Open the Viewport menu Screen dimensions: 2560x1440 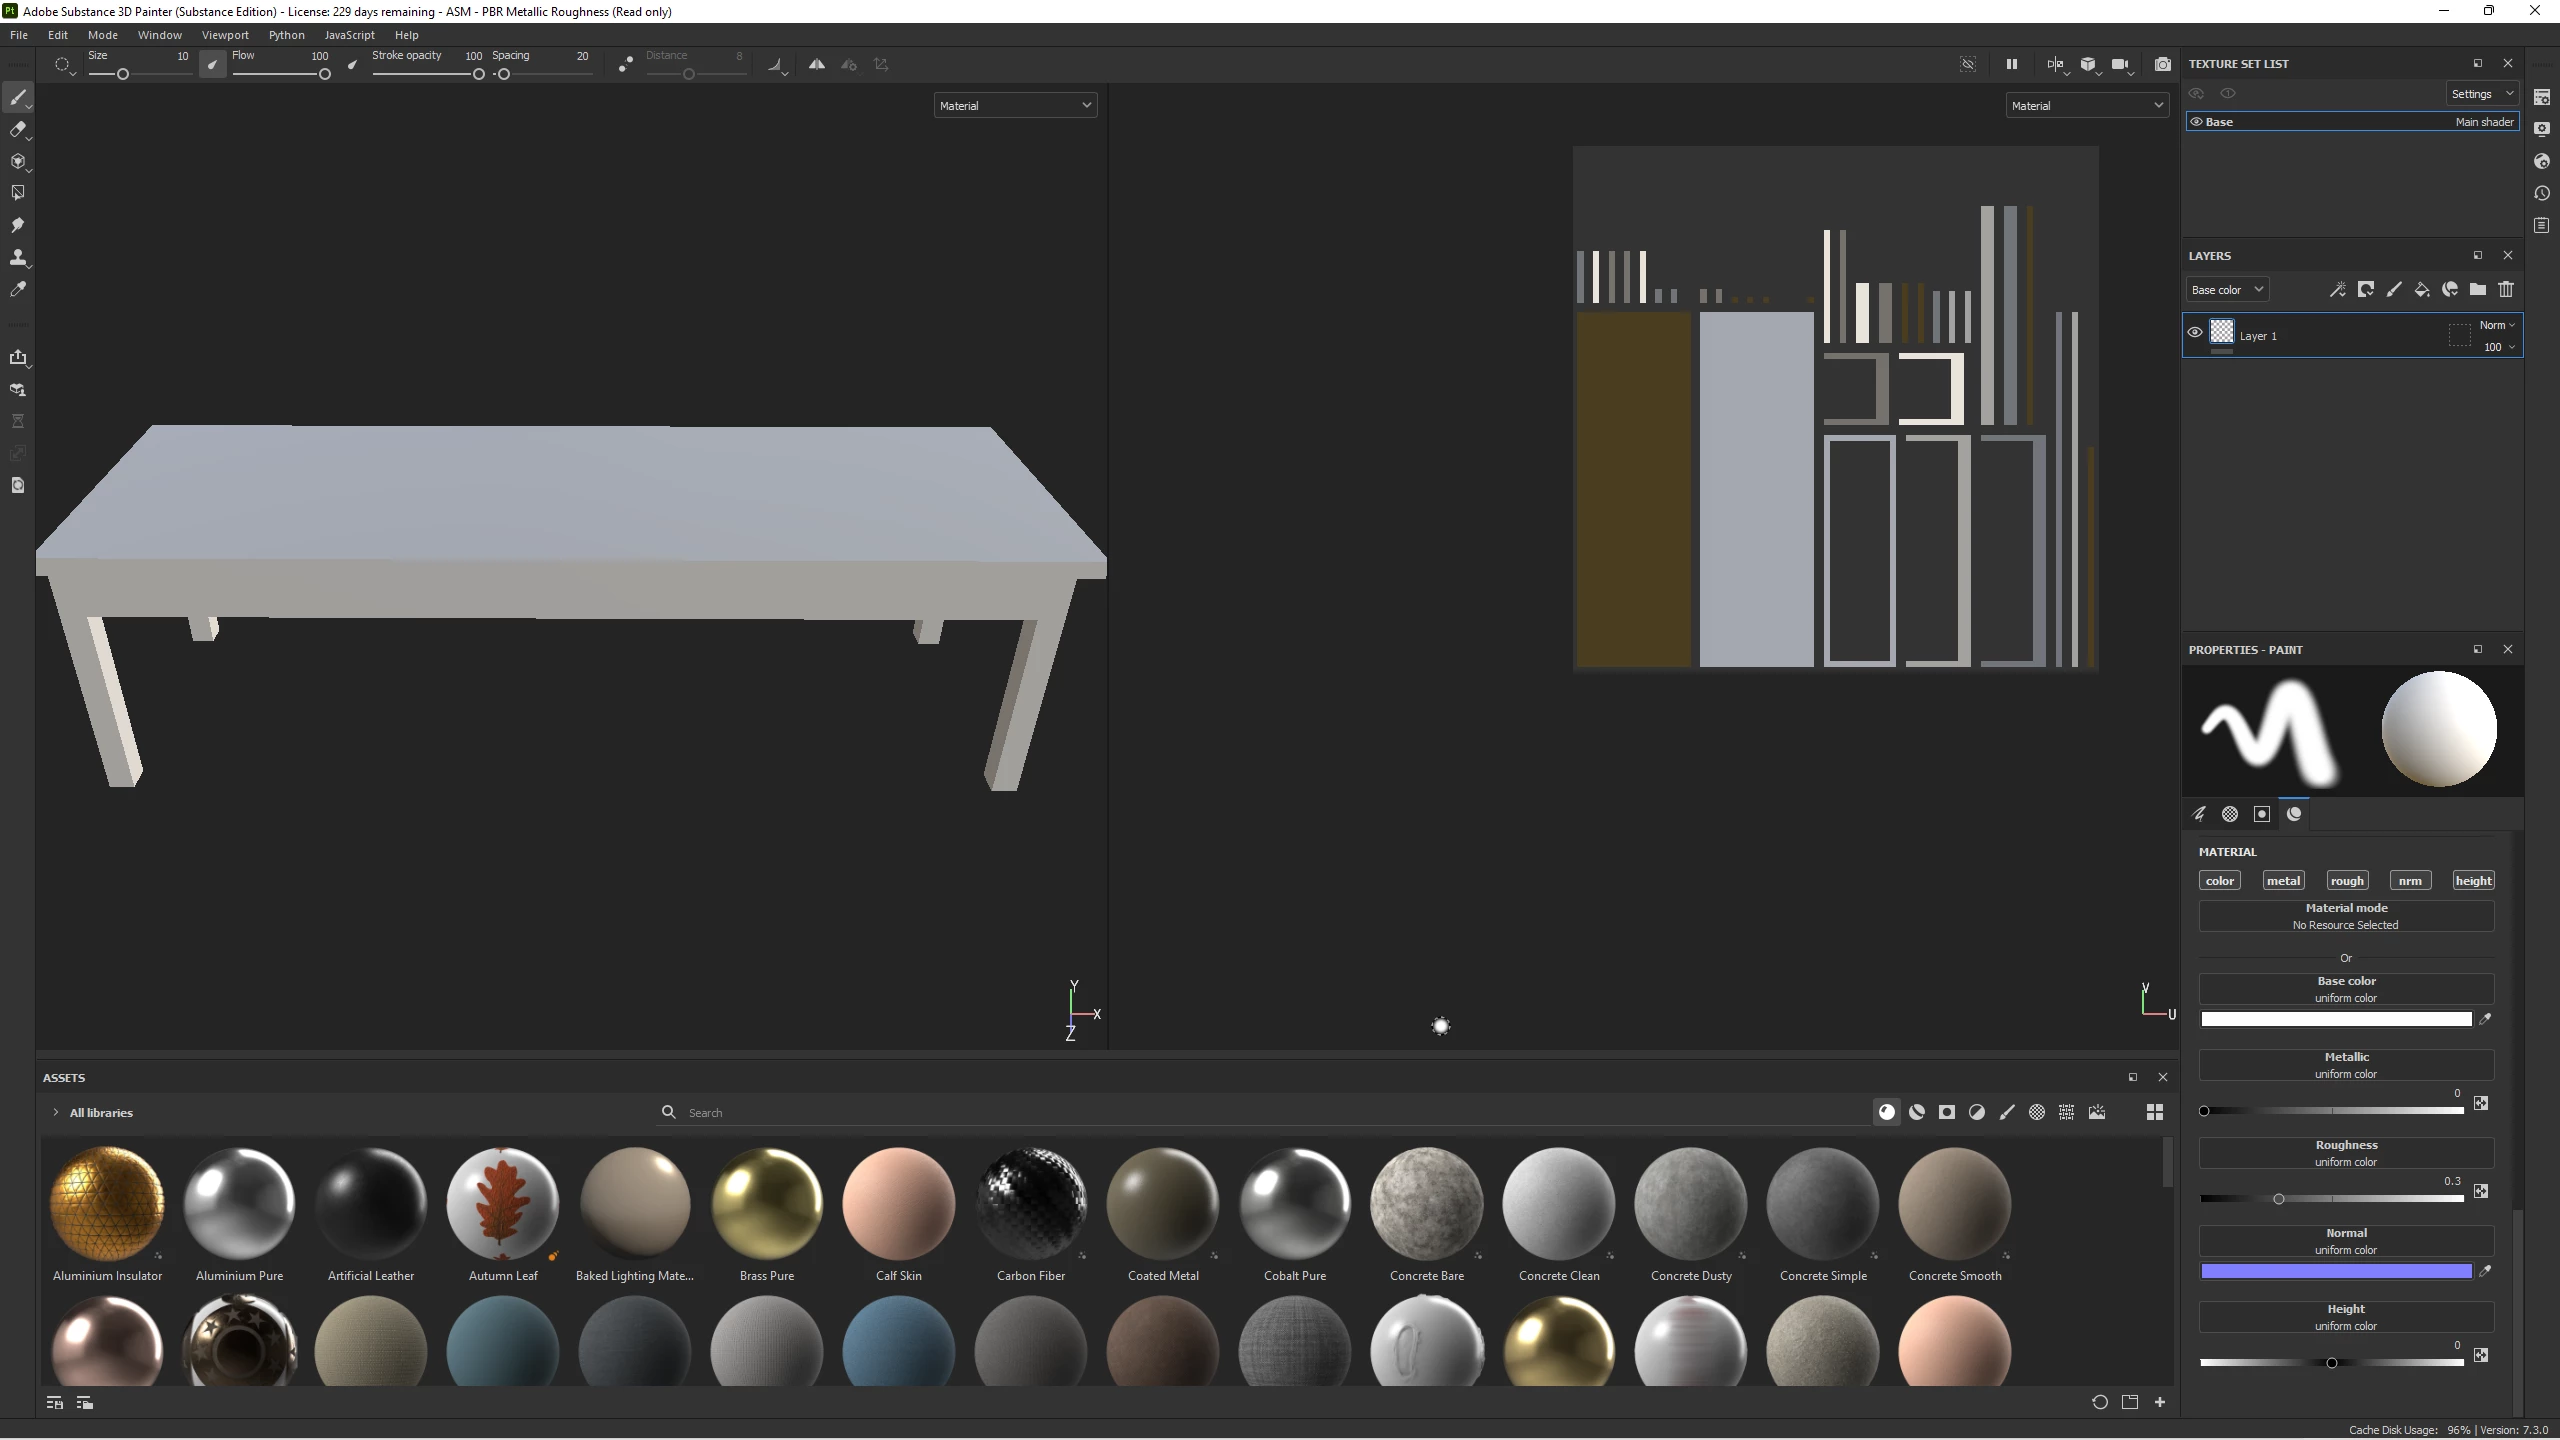tap(225, 35)
